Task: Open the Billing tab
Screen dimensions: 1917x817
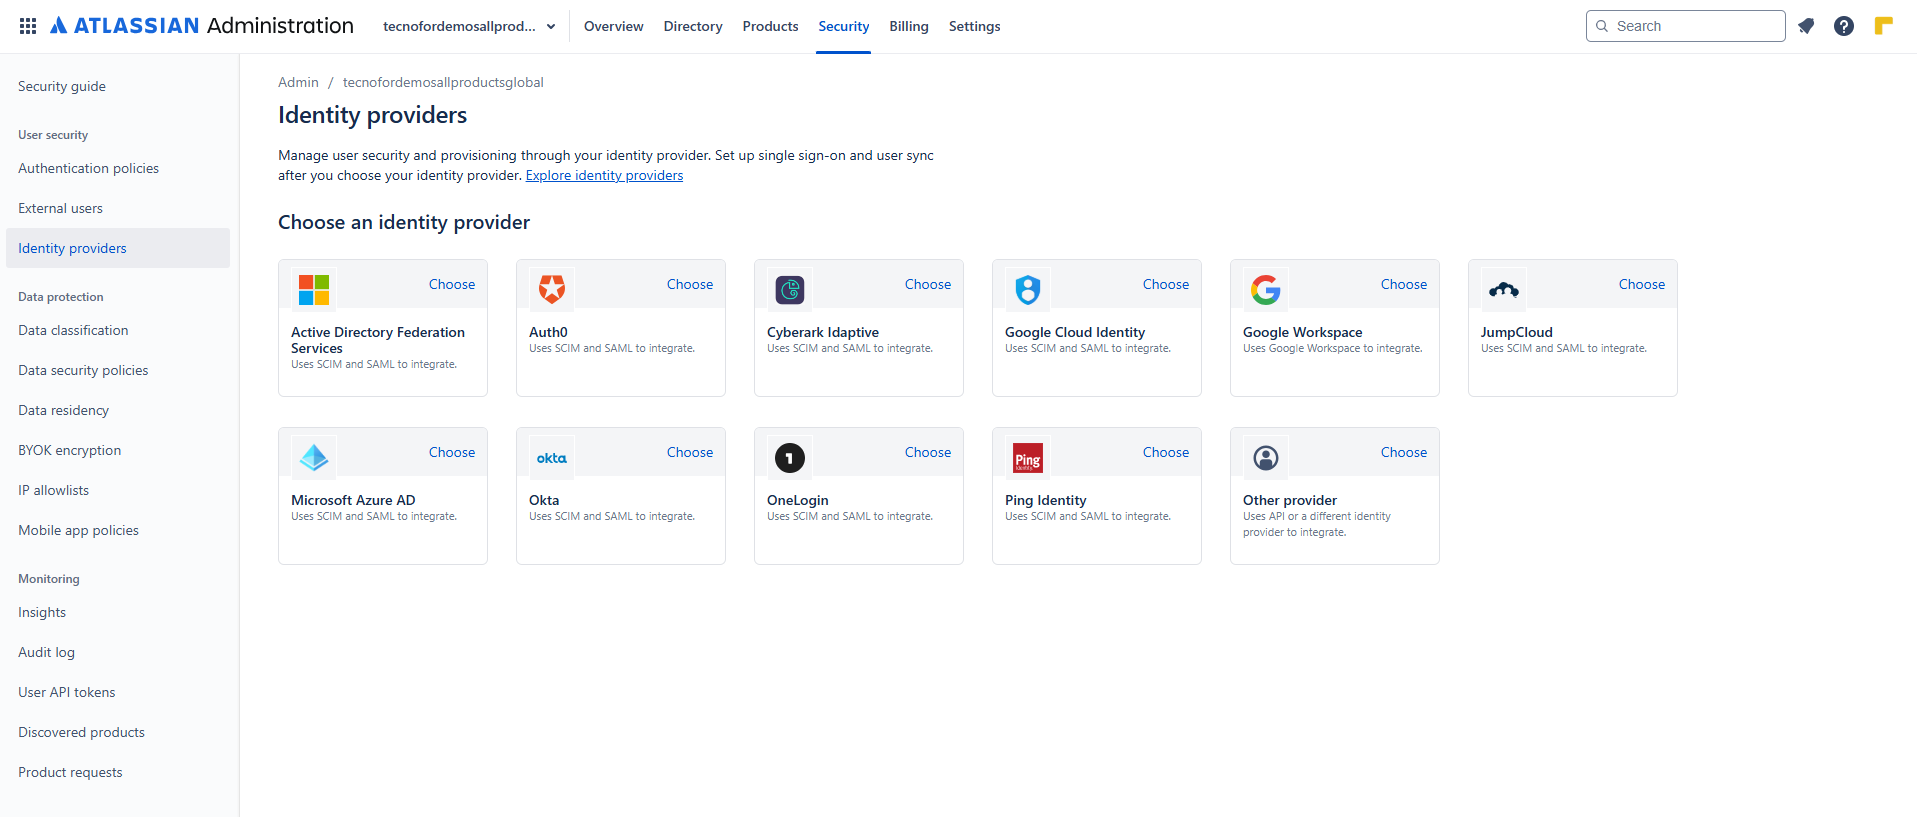Action: coord(909,26)
